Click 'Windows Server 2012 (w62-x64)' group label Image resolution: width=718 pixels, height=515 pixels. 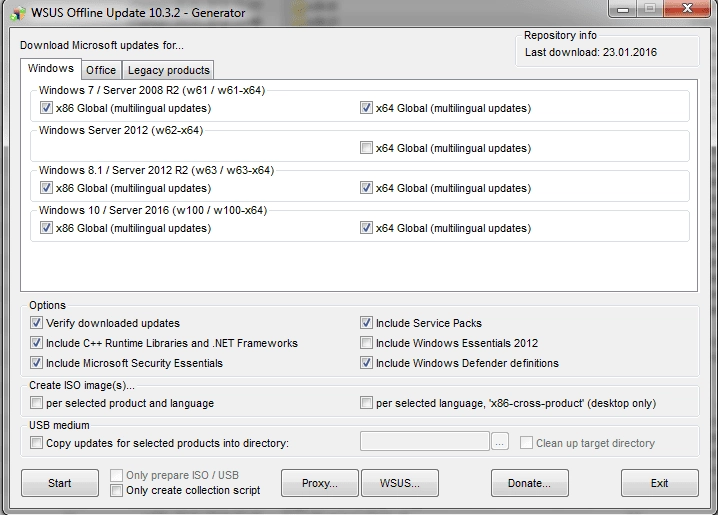pos(121,130)
